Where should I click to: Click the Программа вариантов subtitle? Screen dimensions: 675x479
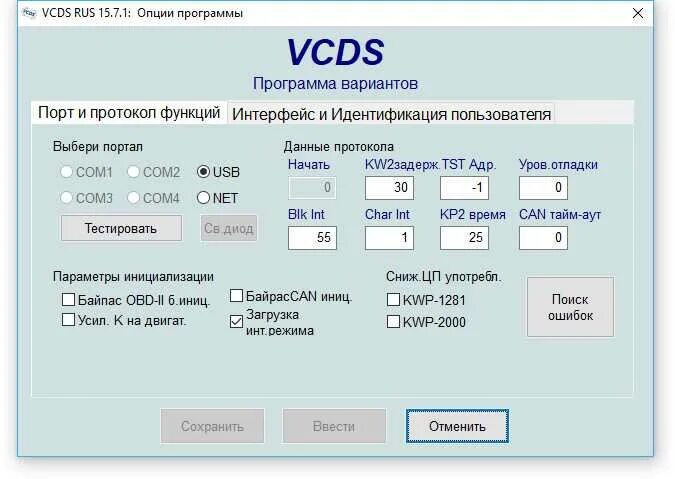[335, 83]
